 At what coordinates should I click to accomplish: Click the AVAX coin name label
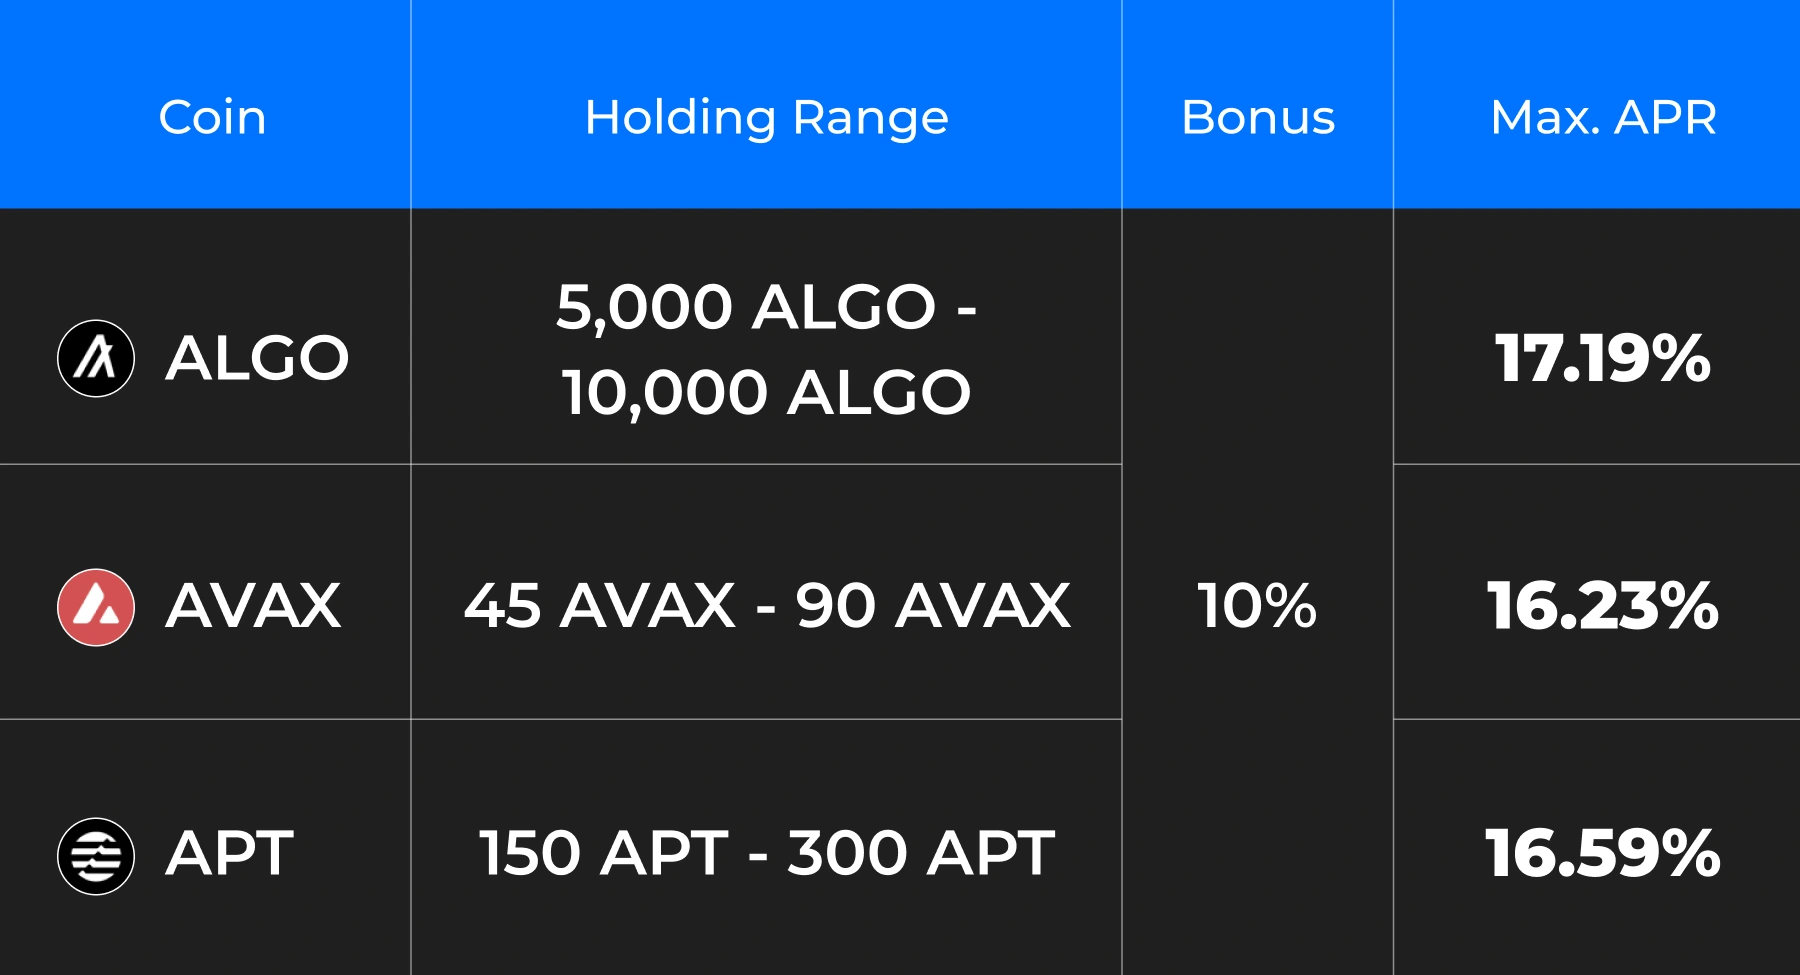(x=253, y=606)
